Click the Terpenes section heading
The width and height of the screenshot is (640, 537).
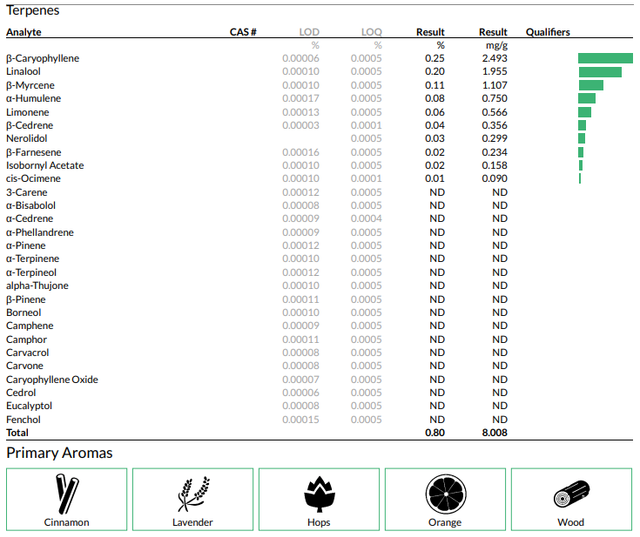33,10
